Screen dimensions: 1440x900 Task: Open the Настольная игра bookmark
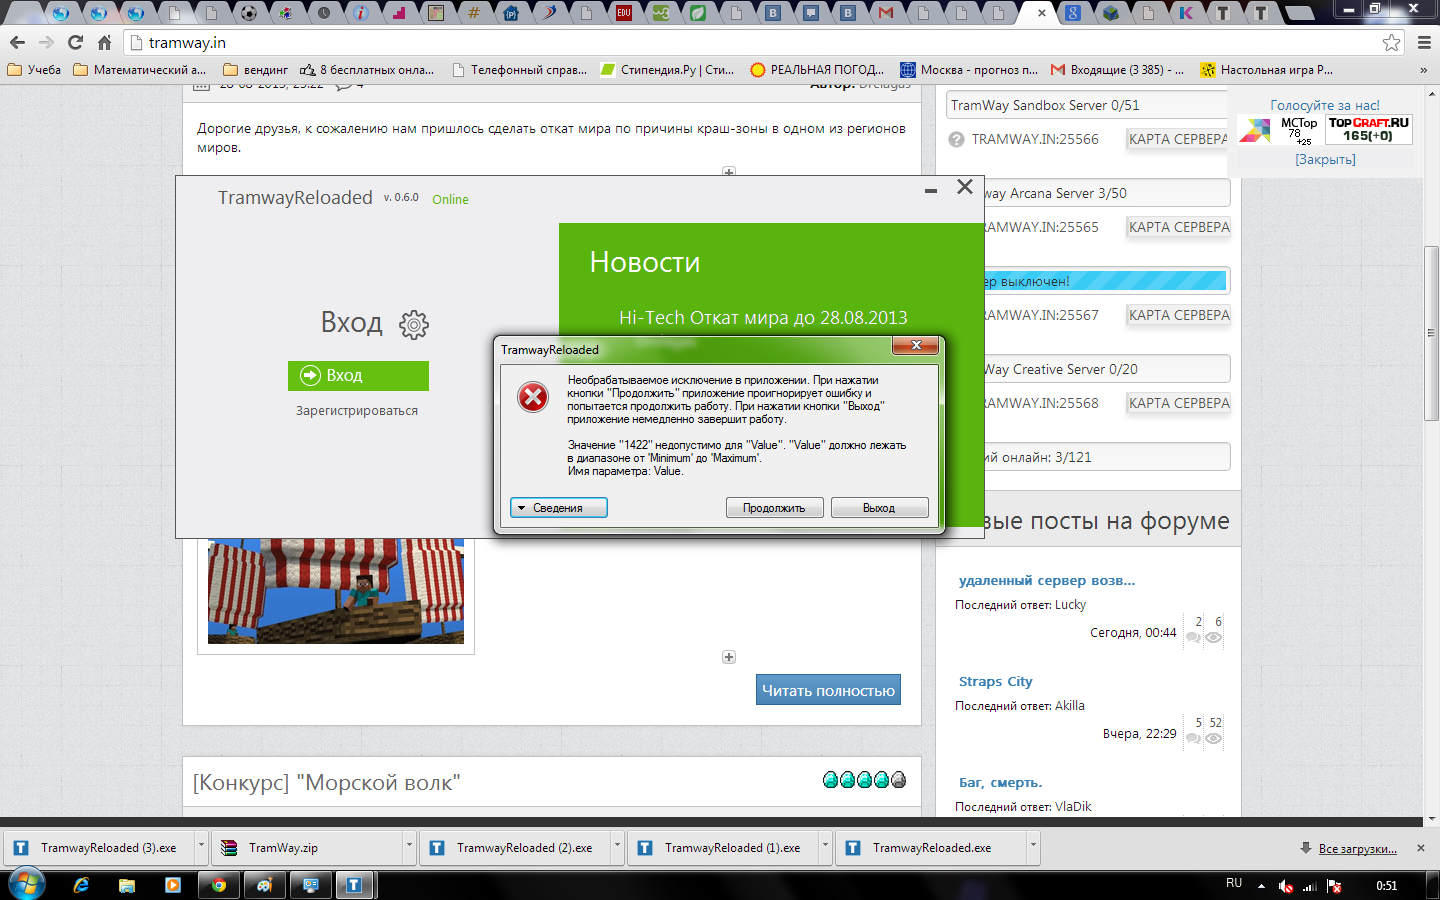[x=1267, y=70]
